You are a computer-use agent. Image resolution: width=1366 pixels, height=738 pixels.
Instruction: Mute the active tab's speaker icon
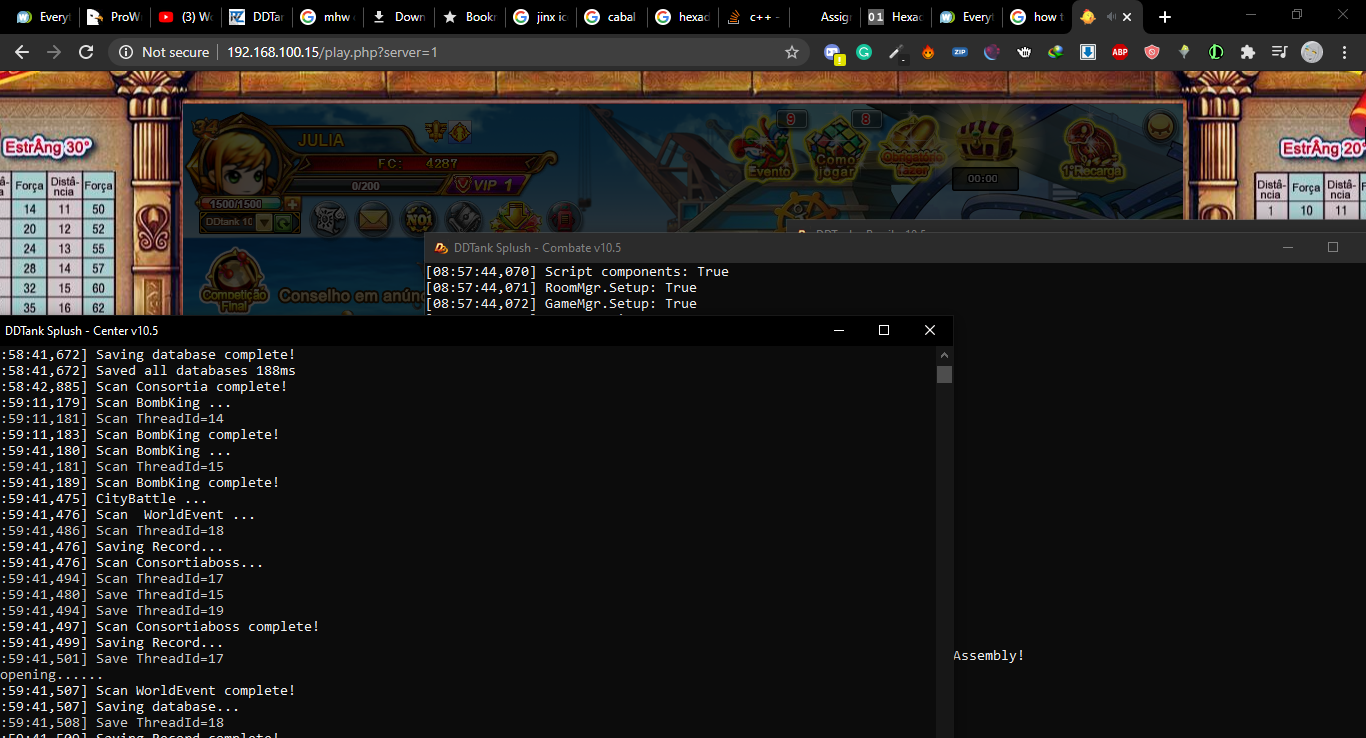[1110, 17]
